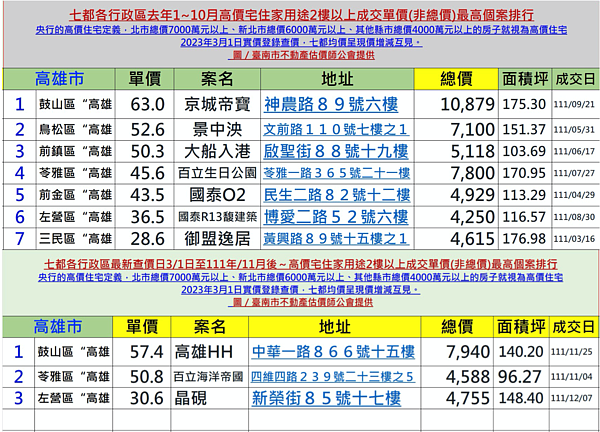This screenshot has height=432, width=600.
Task: Select cell 御盟逸居
Action: 217,239
